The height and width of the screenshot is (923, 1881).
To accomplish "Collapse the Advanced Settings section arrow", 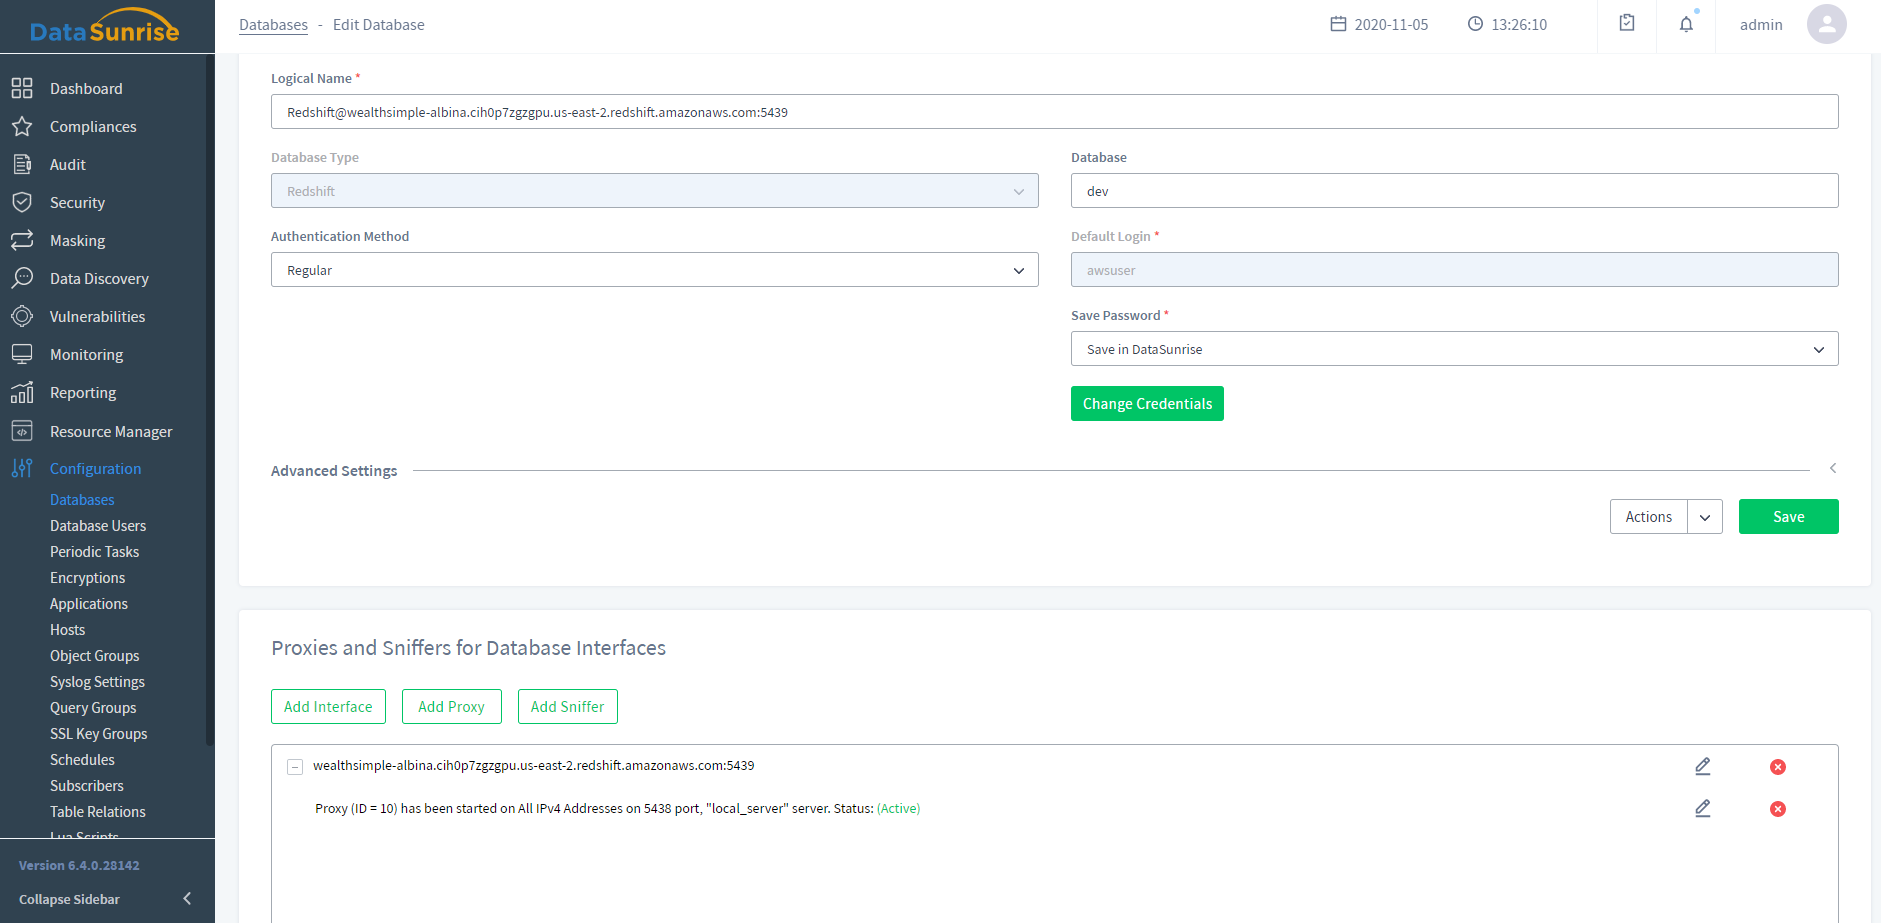I will pyautogui.click(x=1832, y=468).
